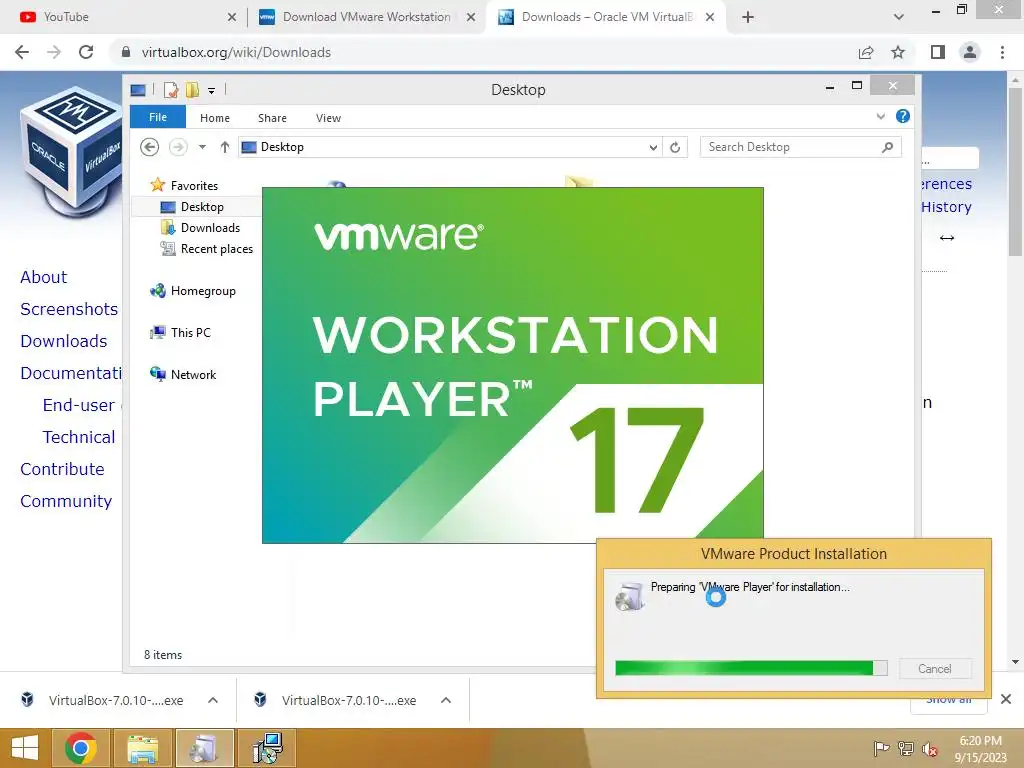Open the View ribbon tab
The image size is (1024, 768).
pyautogui.click(x=328, y=118)
